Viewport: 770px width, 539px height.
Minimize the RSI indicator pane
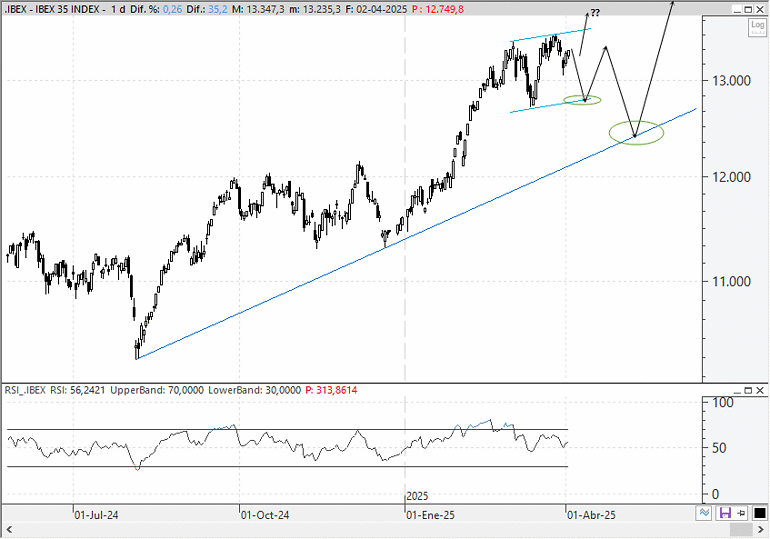[737, 391]
